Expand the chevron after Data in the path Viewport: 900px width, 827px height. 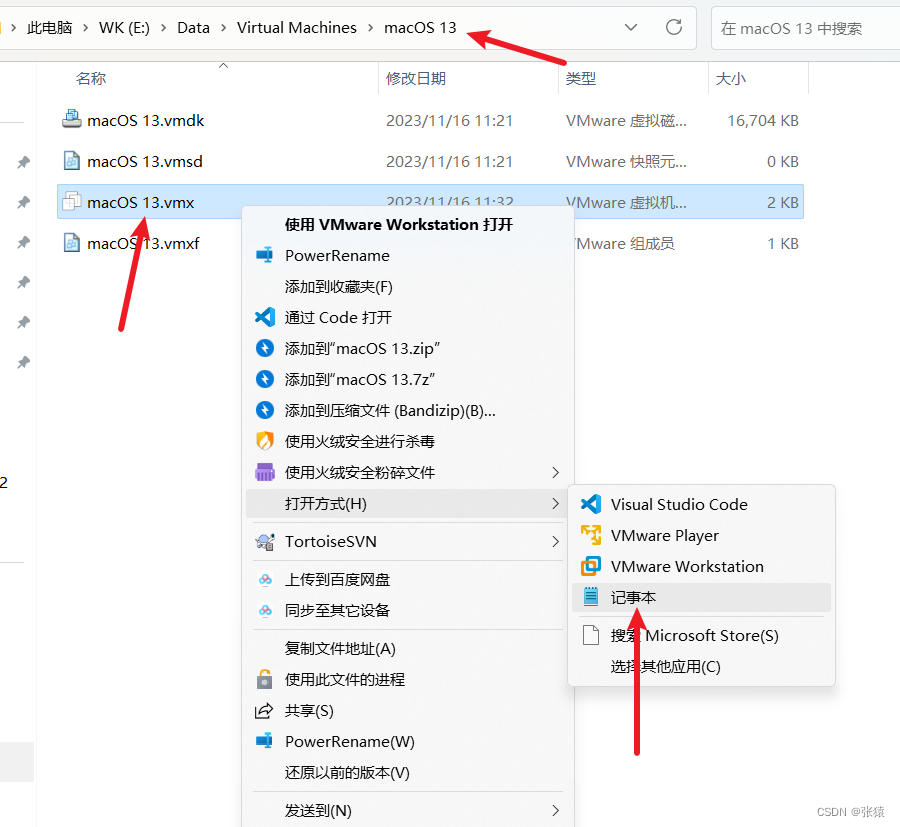223,28
